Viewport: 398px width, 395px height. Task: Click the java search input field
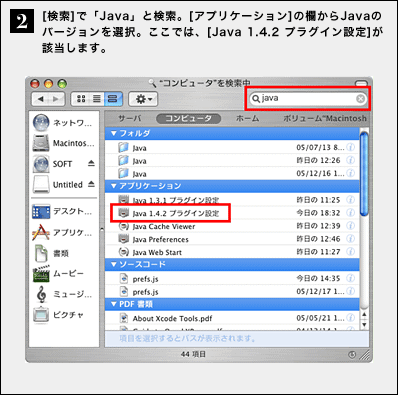tap(307, 99)
